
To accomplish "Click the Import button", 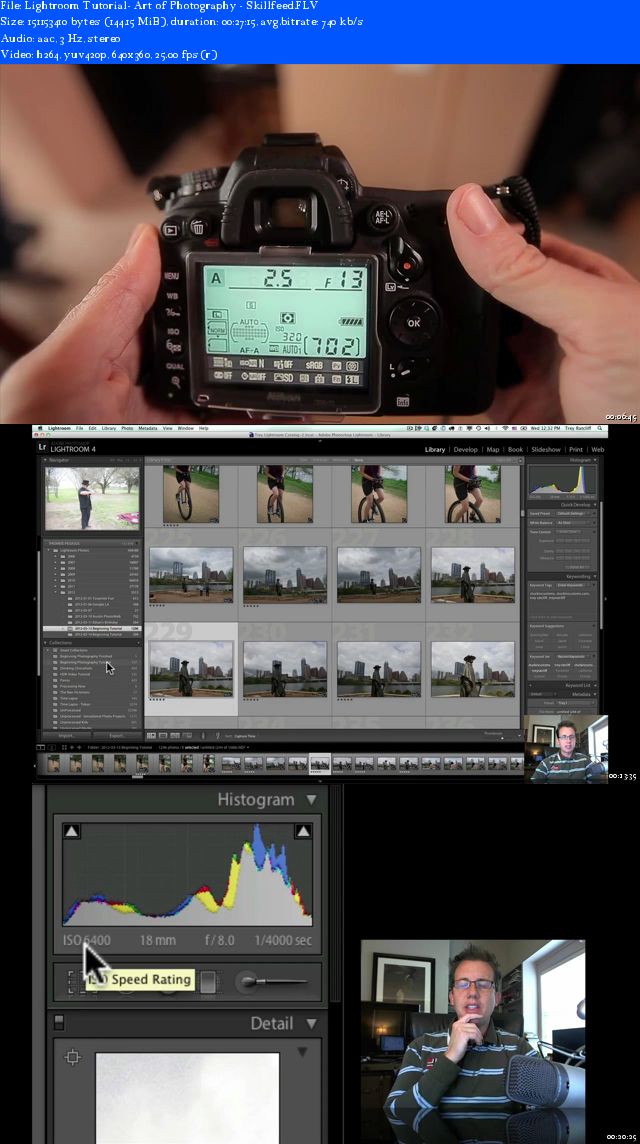I will (66, 735).
